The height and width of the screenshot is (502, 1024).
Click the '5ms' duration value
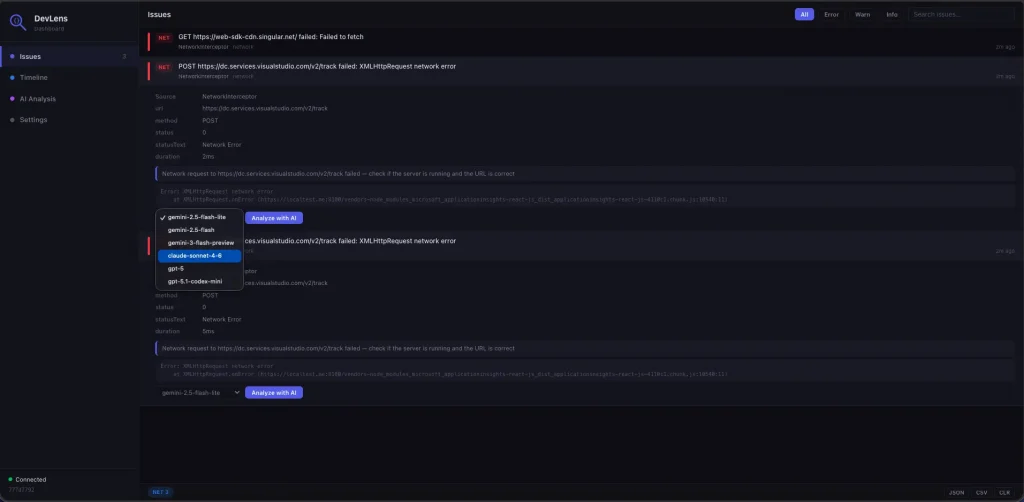[208, 331]
